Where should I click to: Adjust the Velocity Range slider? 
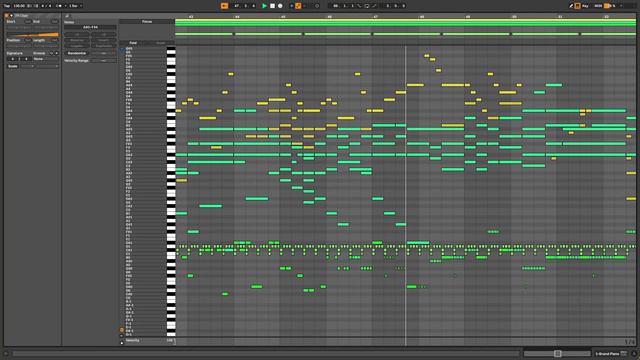pyautogui.click(x=104, y=60)
